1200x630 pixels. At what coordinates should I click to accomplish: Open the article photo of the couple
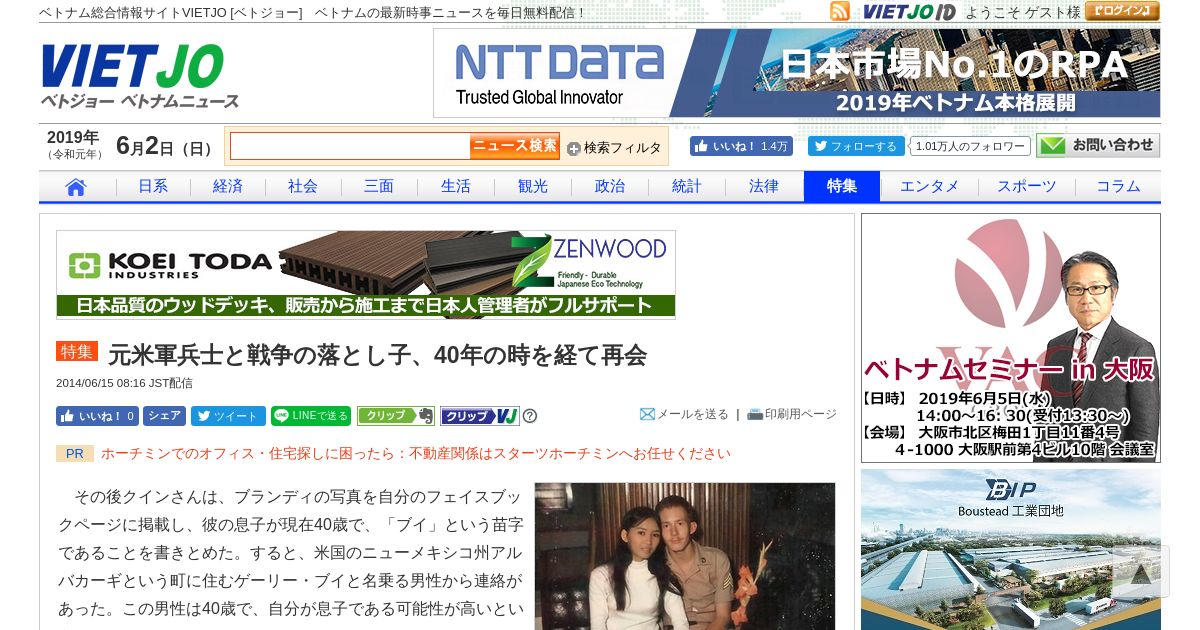click(x=685, y=556)
